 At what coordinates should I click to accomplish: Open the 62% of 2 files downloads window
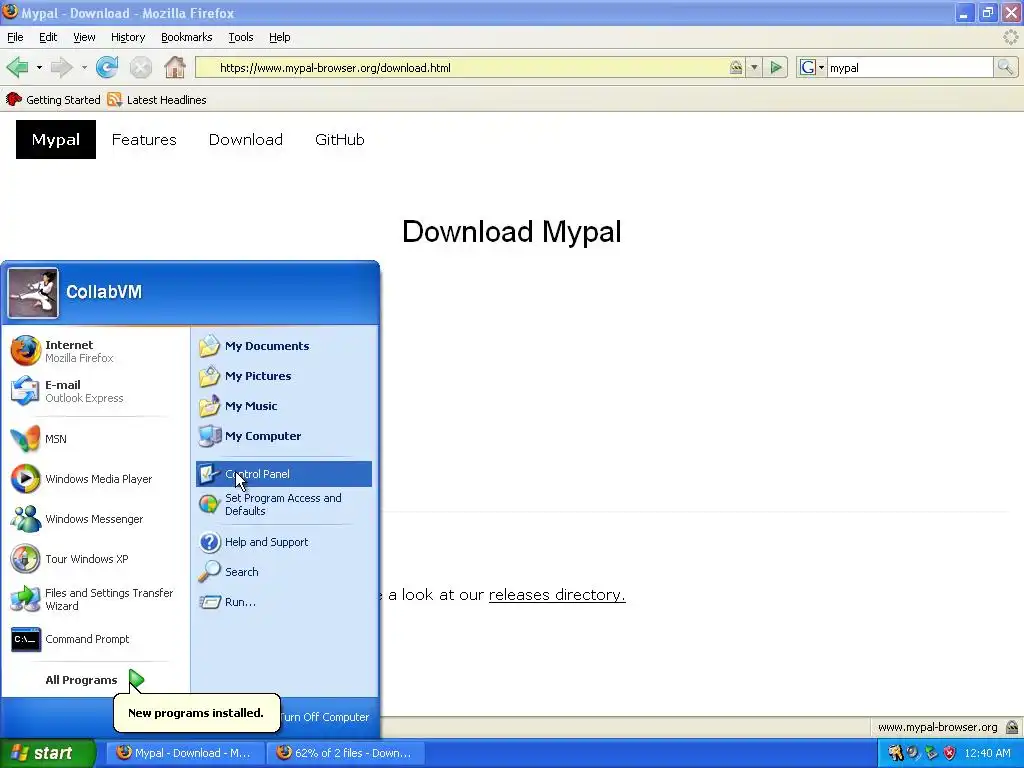[346, 753]
